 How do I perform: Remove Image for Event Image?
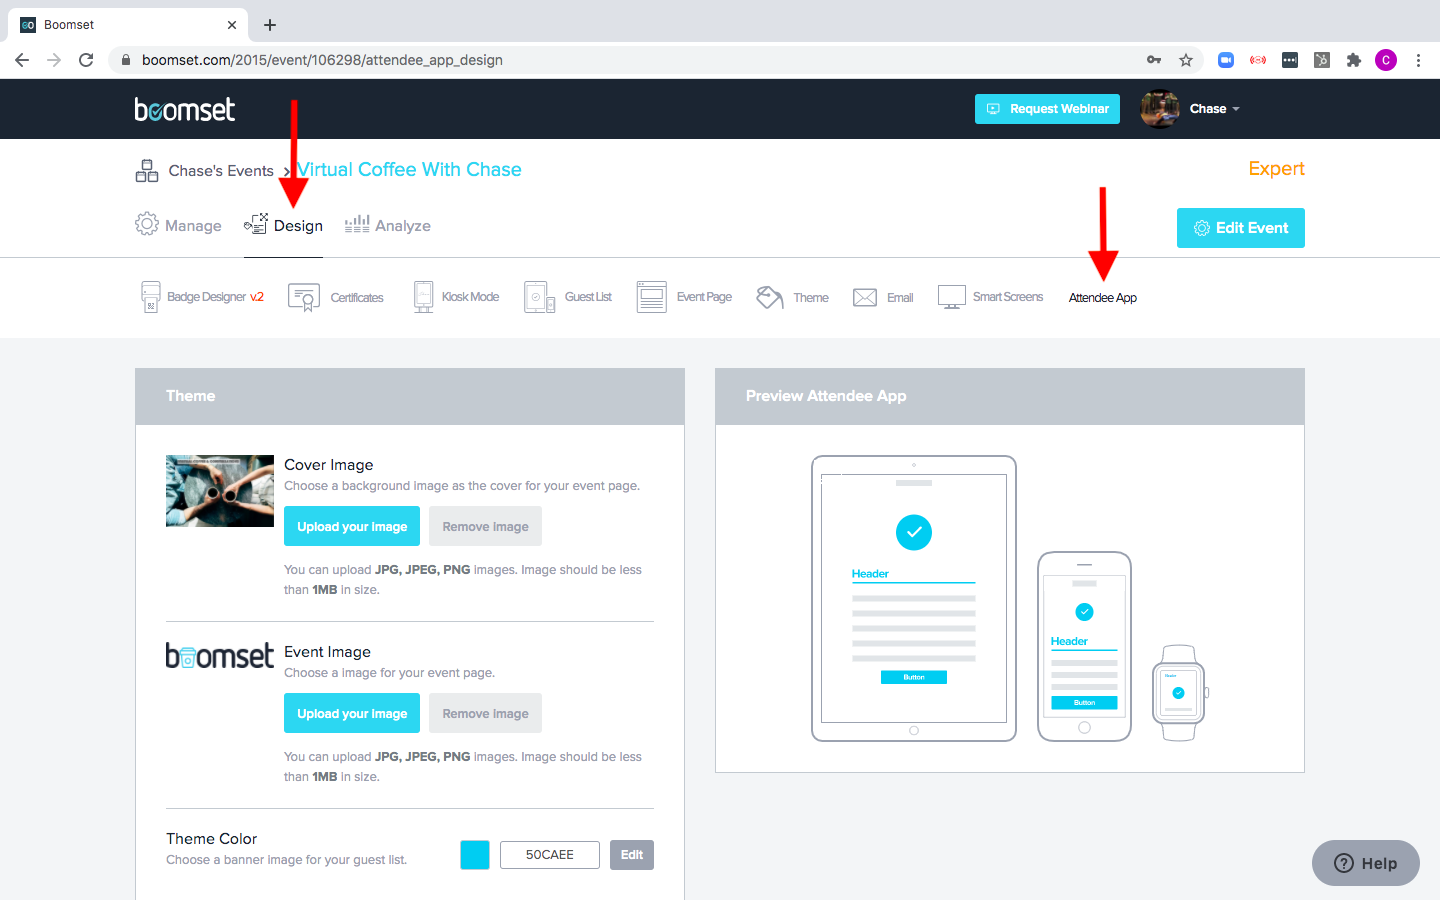[x=485, y=714]
